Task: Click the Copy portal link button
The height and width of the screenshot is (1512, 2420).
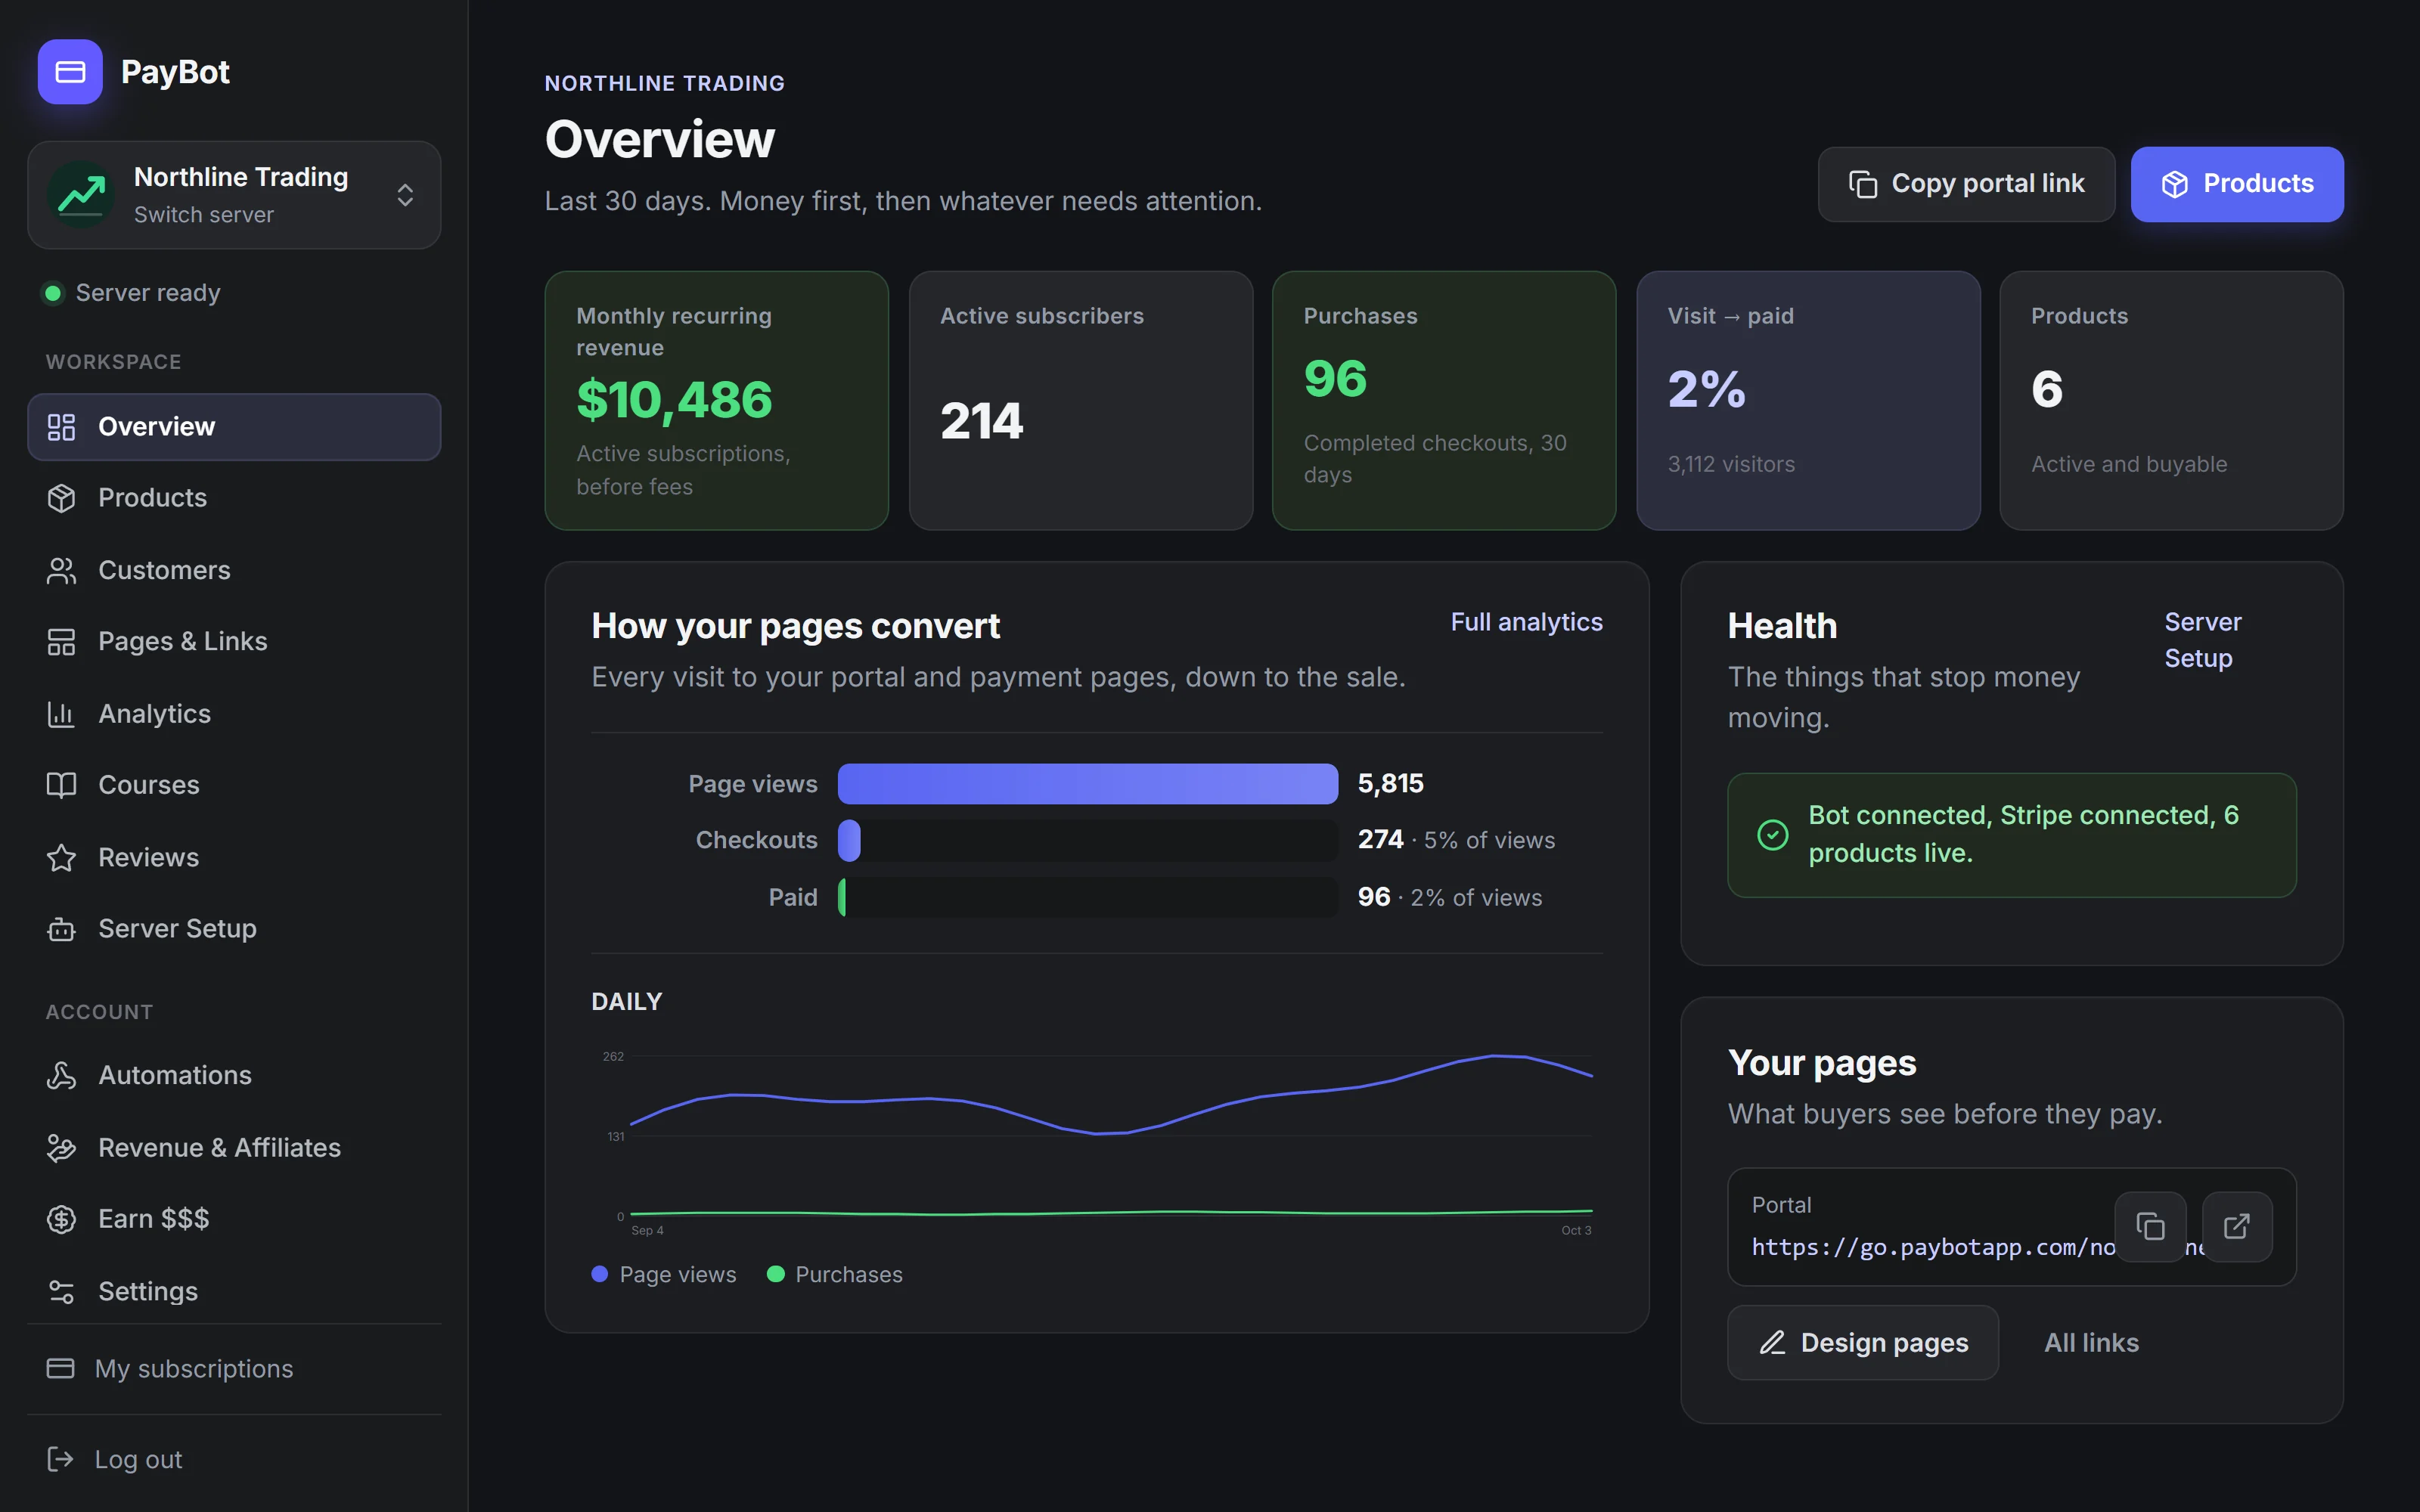Action: (1966, 184)
